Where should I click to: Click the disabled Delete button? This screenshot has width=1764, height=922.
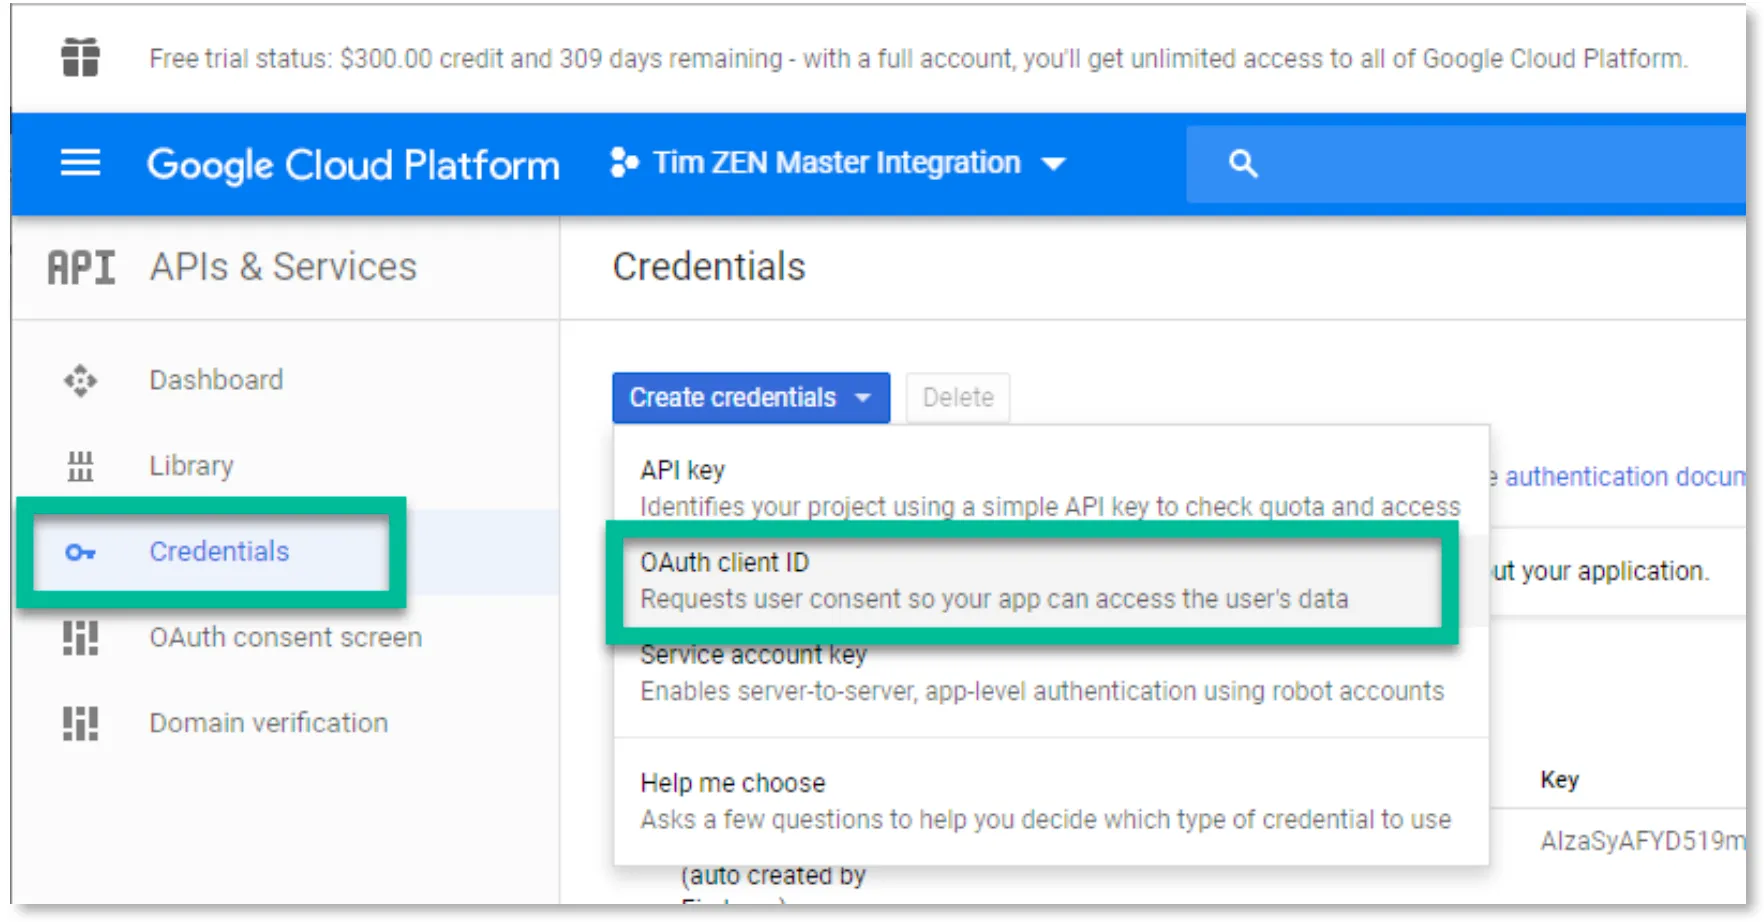pyautogui.click(x=958, y=398)
